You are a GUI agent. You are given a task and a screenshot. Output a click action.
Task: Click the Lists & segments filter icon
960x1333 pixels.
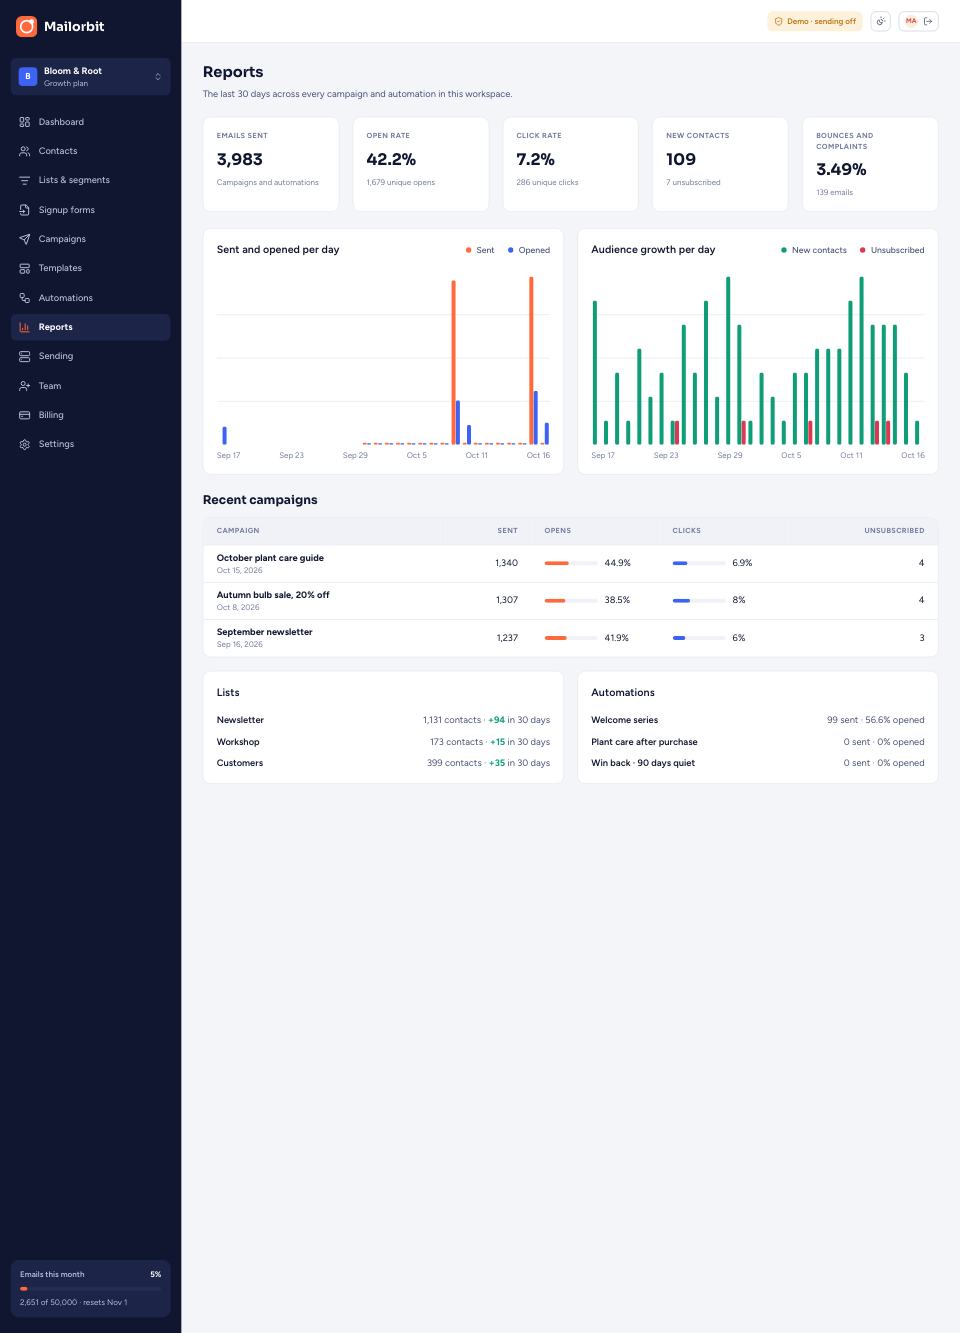point(25,180)
